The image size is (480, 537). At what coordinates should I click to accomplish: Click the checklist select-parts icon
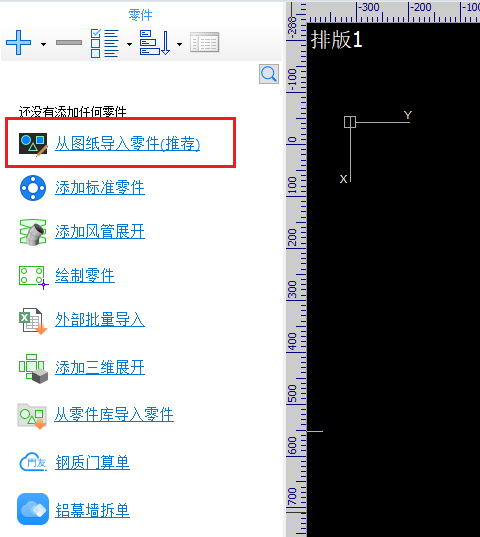click(x=105, y=43)
